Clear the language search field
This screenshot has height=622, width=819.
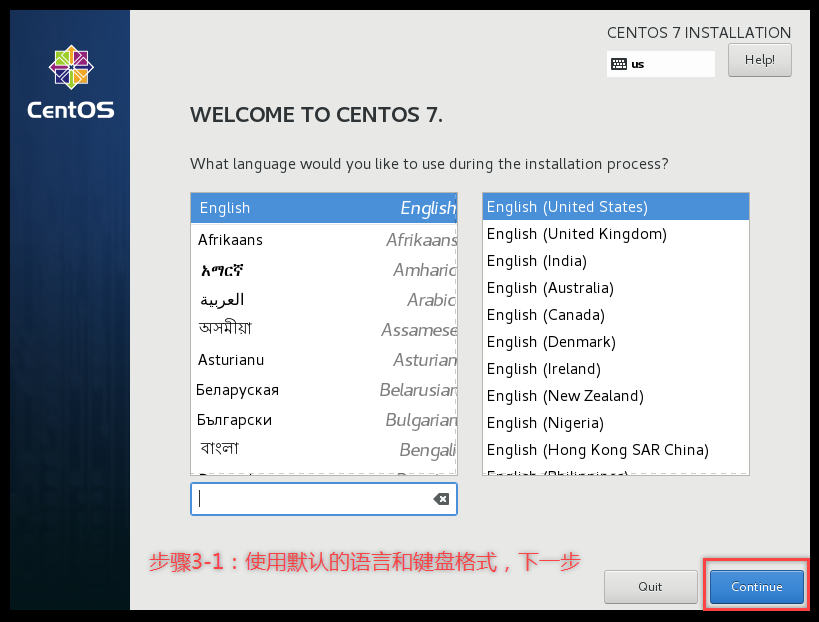coord(441,499)
